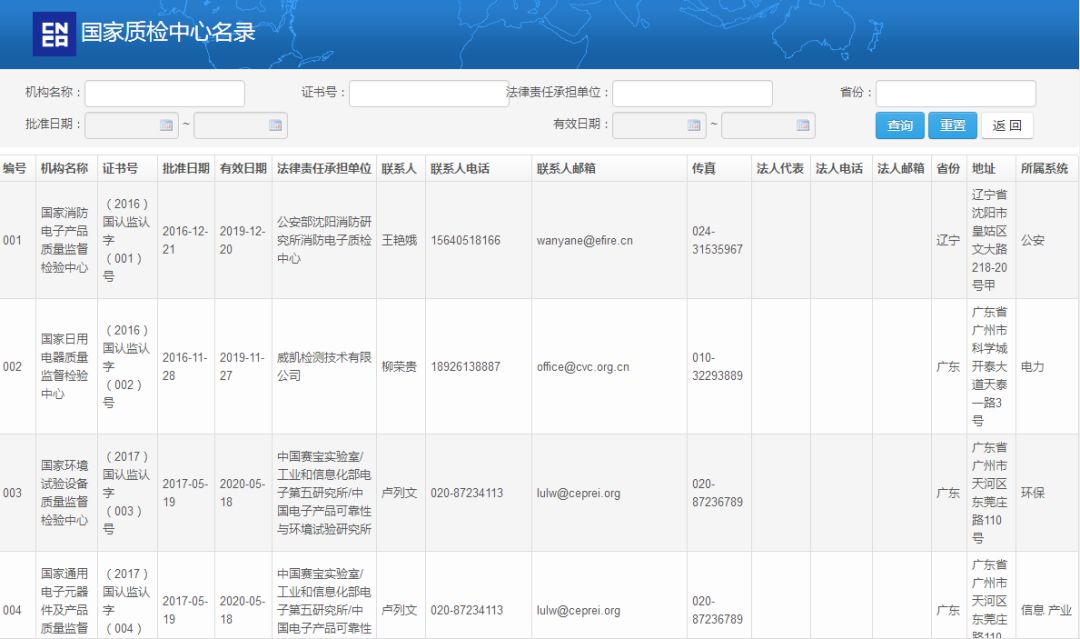Click phone number 18926138887

pos(466,367)
